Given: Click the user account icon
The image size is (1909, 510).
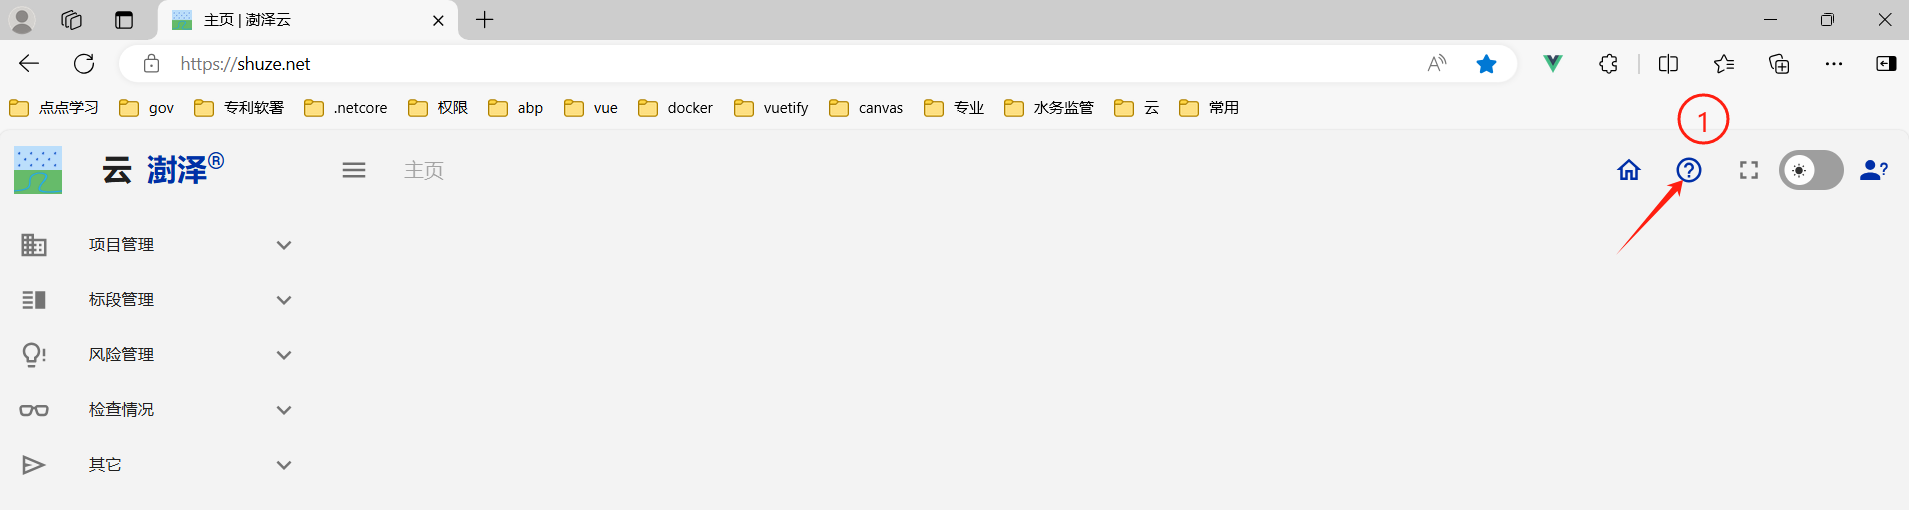Looking at the screenshot, I should point(1873,170).
